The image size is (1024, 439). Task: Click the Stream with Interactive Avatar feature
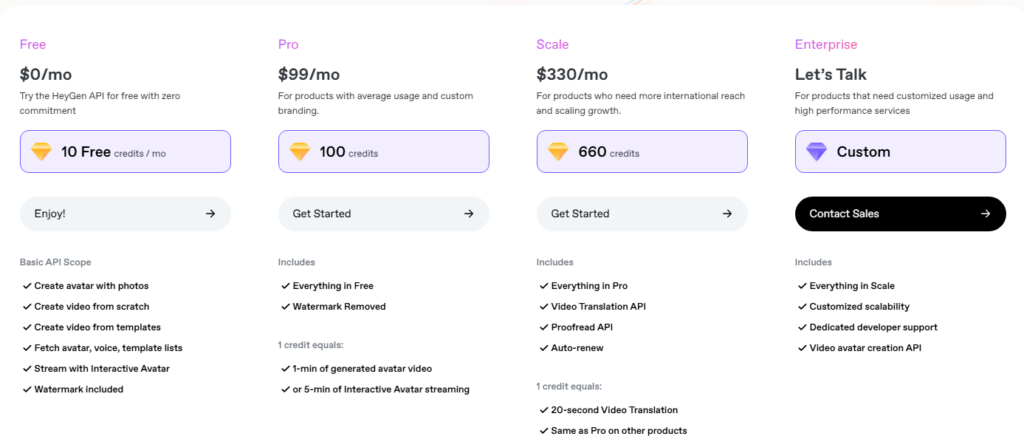tap(102, 368)
